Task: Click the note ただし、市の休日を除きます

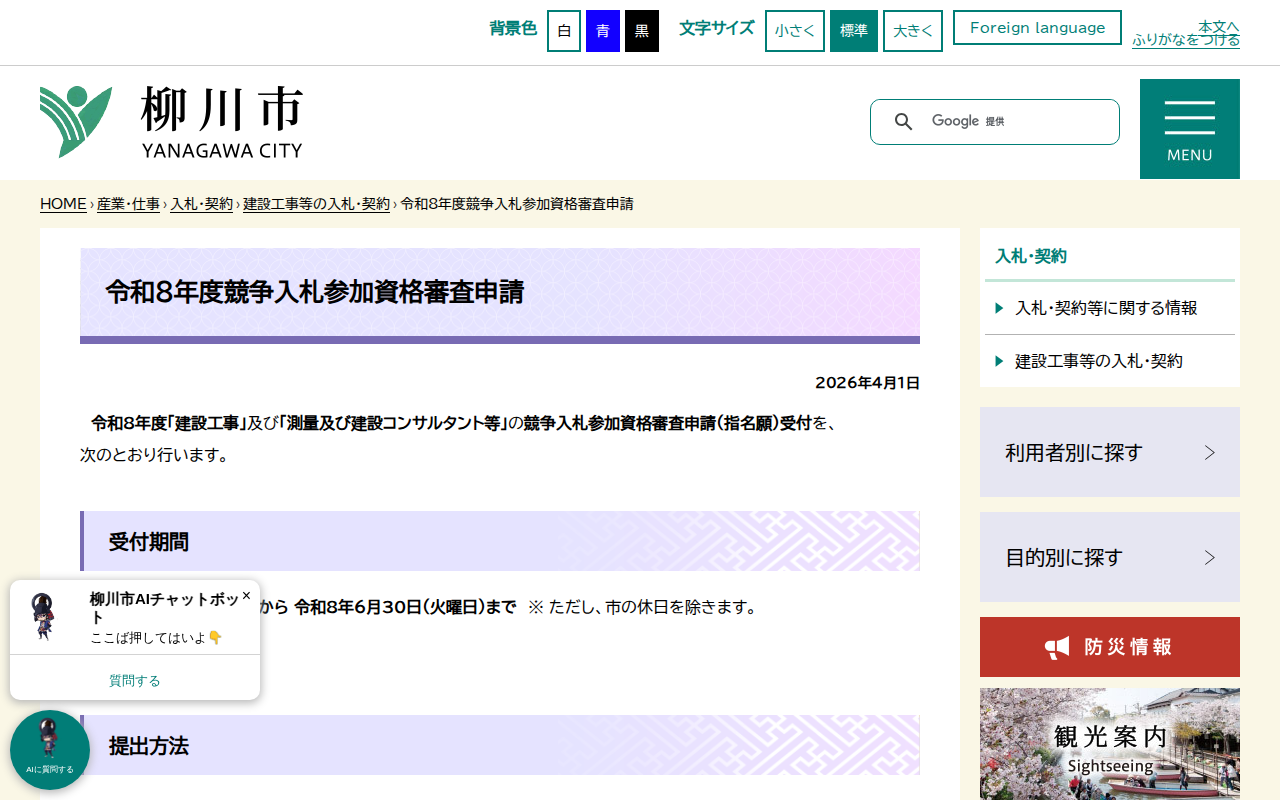Action: (642, 607)
